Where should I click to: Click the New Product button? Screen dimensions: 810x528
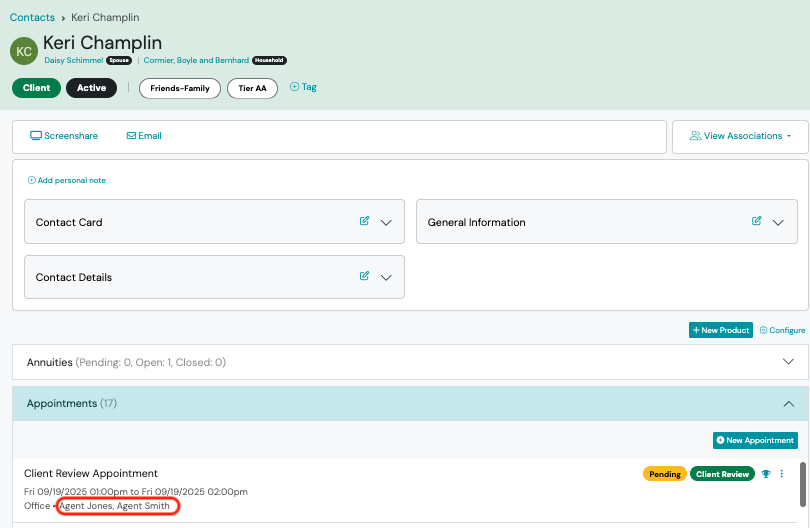pos(721,330)
